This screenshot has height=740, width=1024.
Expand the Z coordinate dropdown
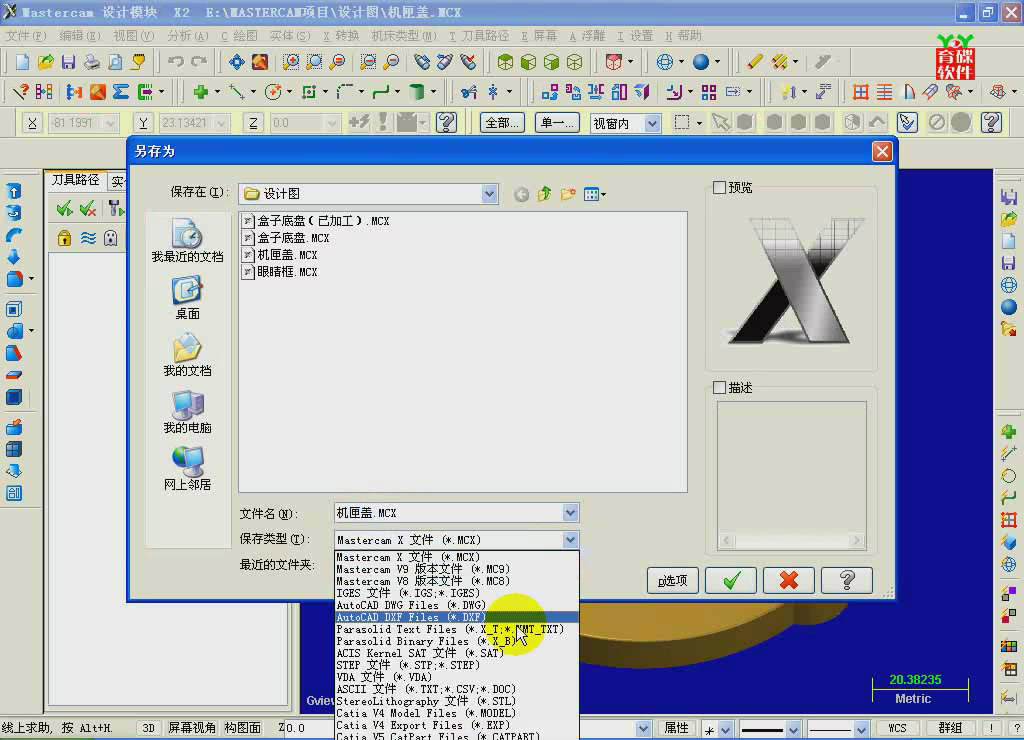tap(331, 123)
